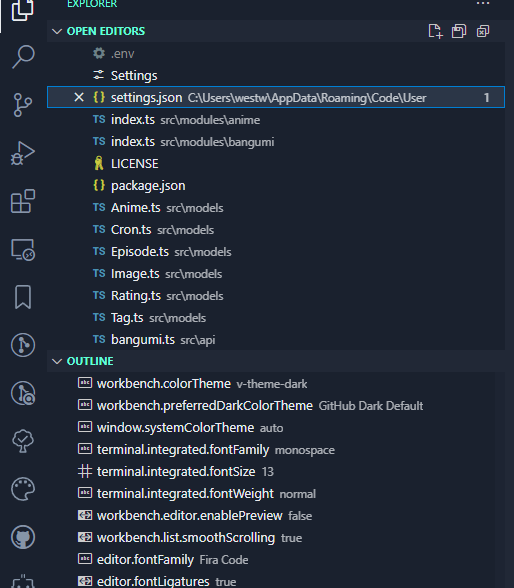Open the Source Control view
This screenshot has height=588, width=514.
pos(22,105)
